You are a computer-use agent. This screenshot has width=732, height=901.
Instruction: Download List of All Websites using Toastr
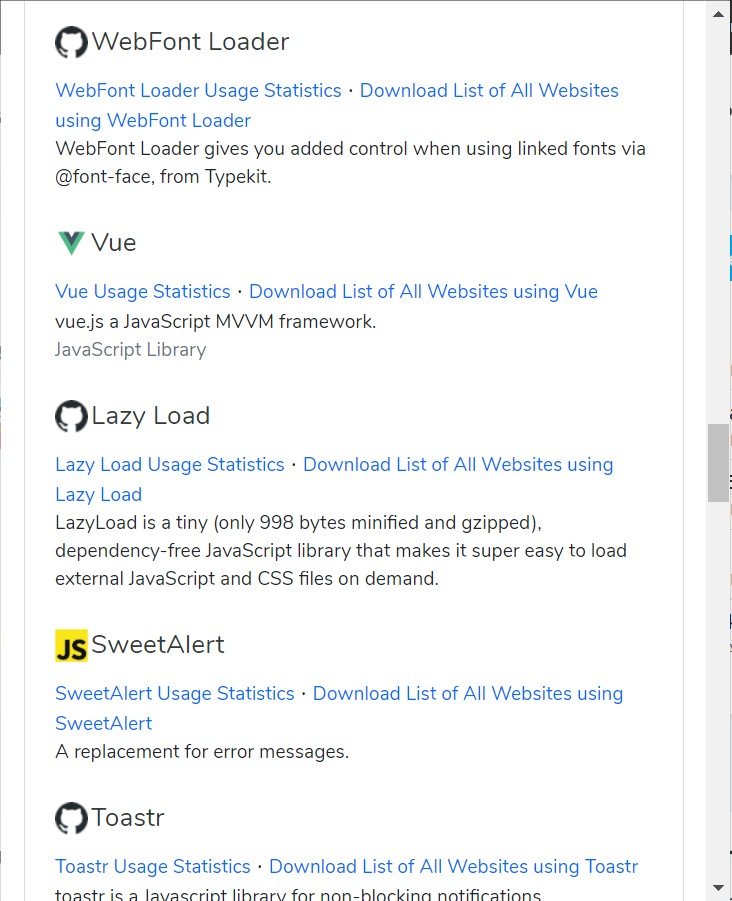click(x=453, y=867)
